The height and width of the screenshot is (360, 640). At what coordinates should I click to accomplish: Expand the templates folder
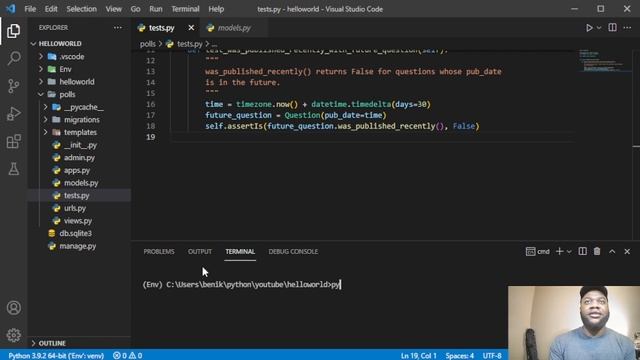80,132
